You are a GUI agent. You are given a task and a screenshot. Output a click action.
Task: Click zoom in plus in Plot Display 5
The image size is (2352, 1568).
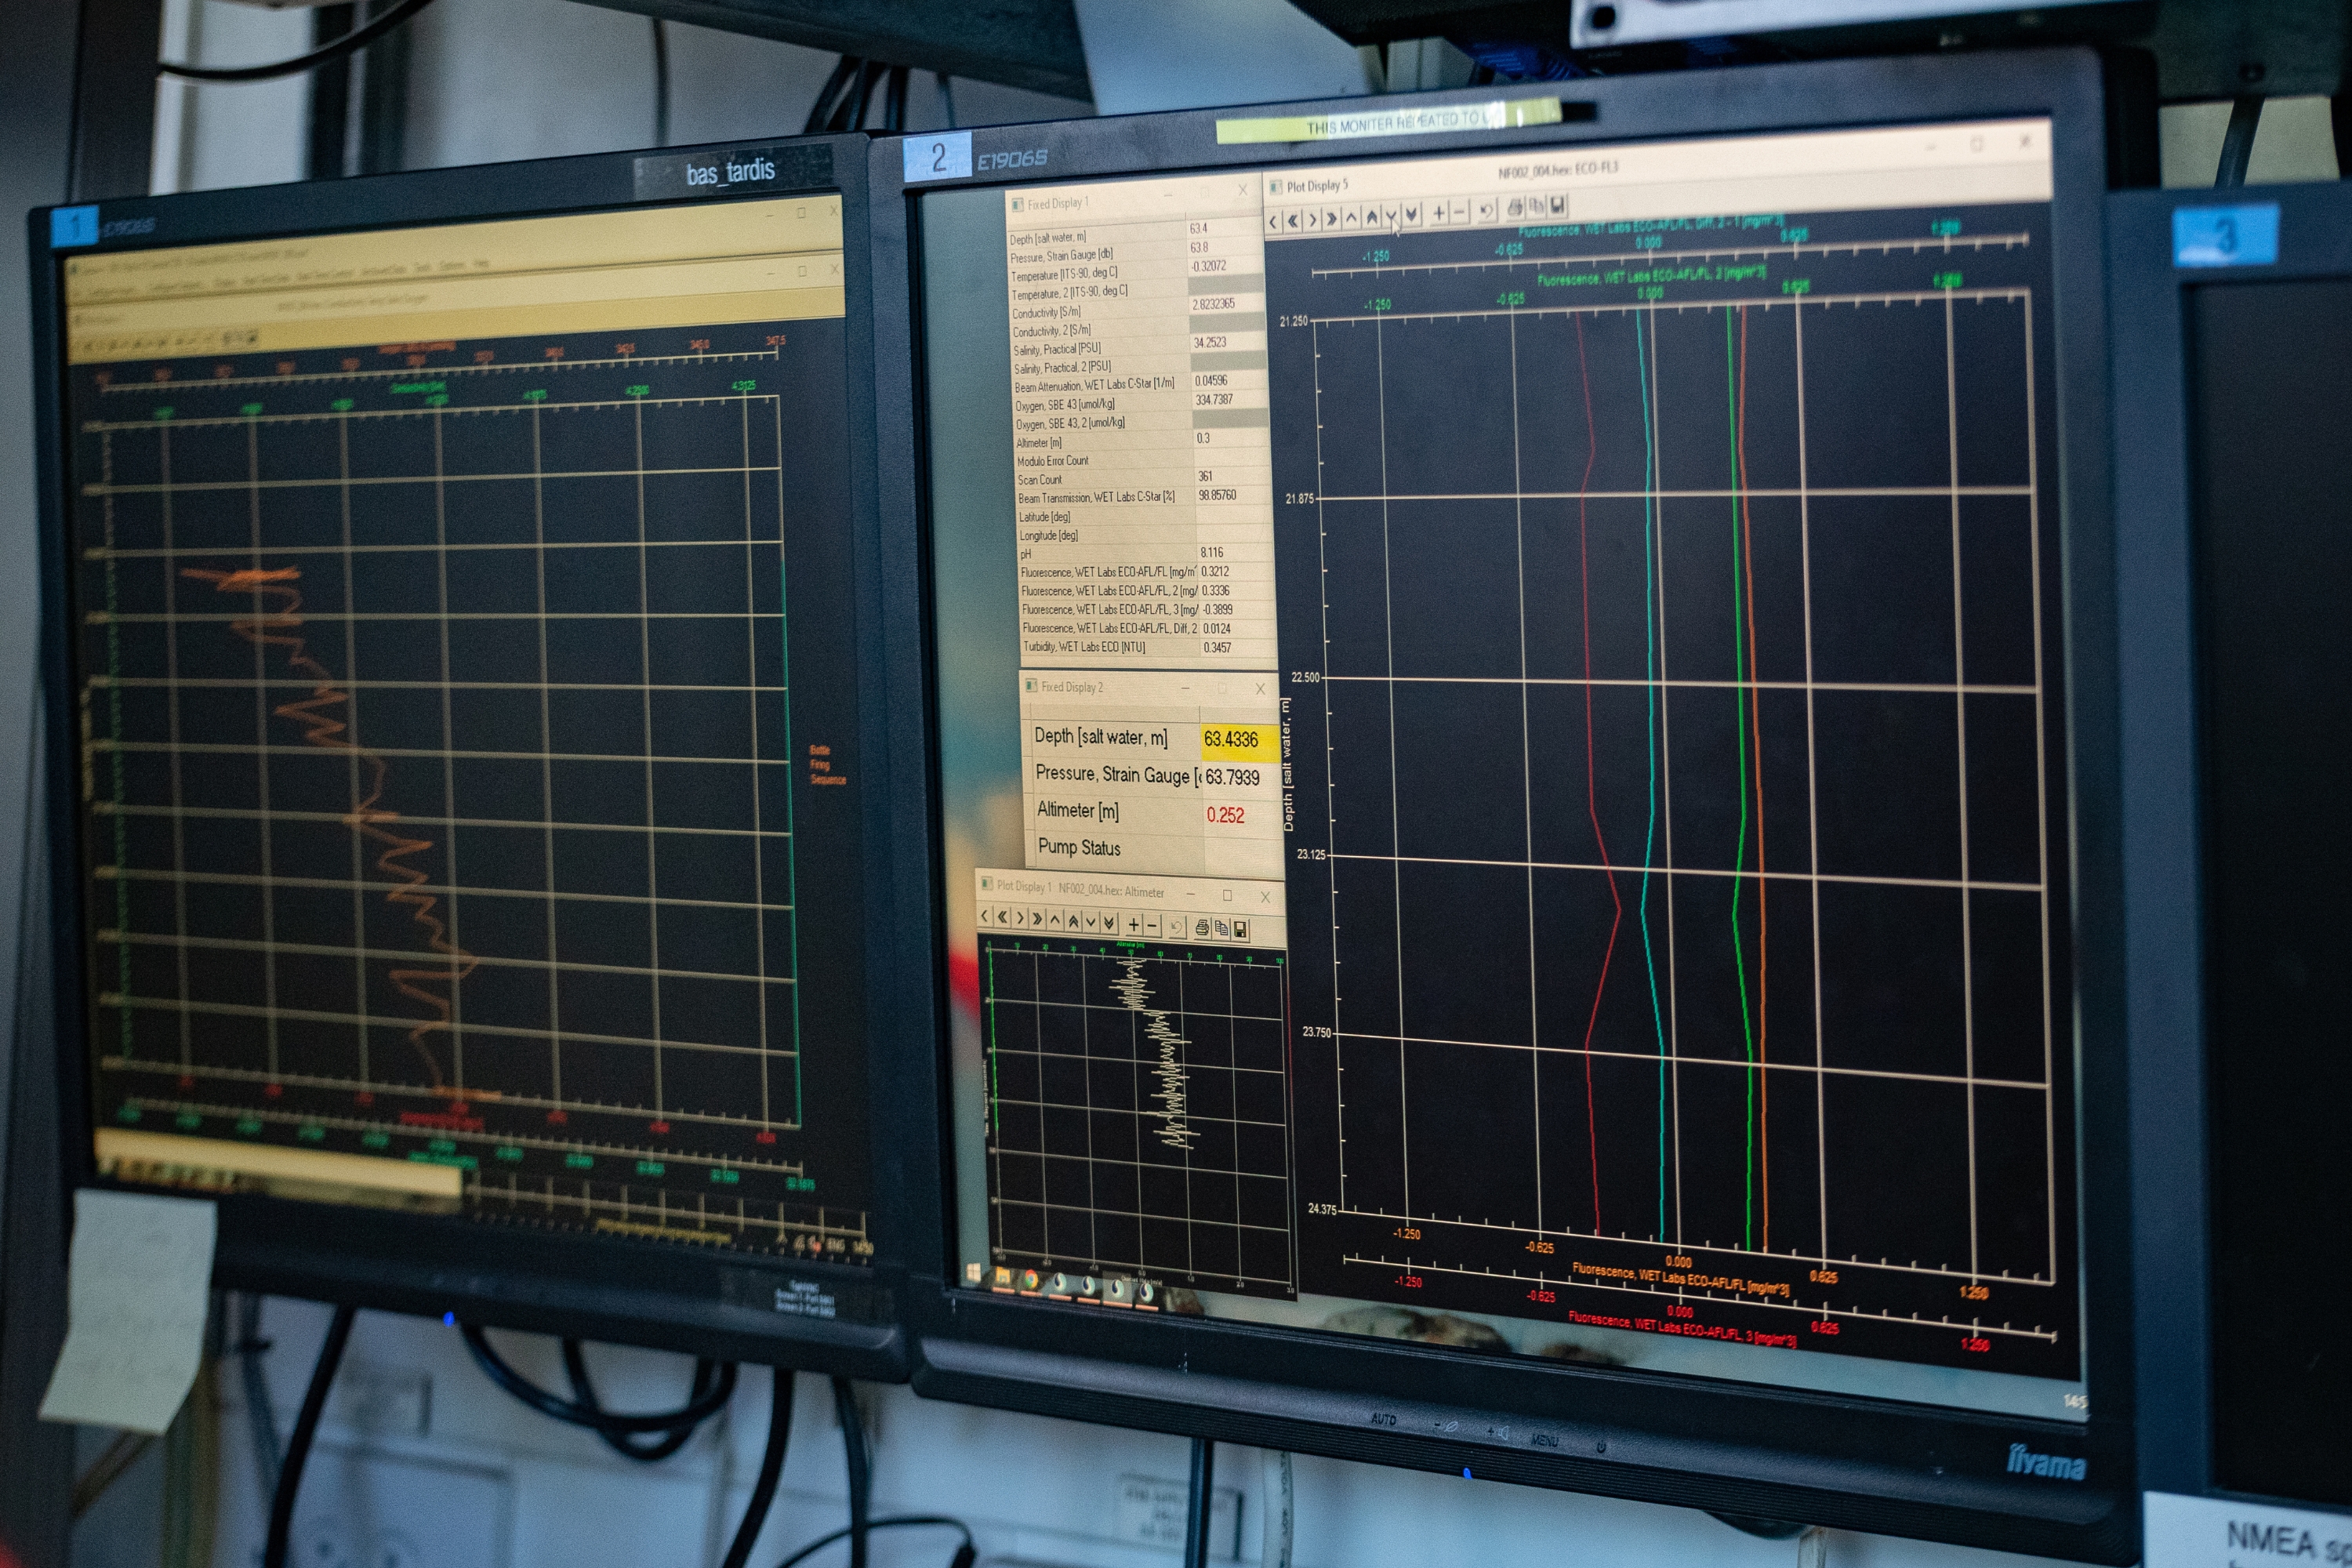point(1438,212)
